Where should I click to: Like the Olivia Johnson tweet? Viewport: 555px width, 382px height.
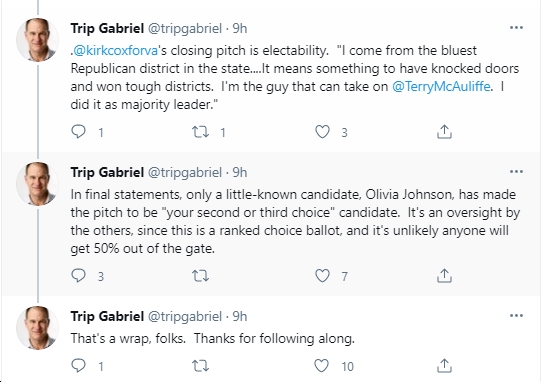(x=322, y=275)
